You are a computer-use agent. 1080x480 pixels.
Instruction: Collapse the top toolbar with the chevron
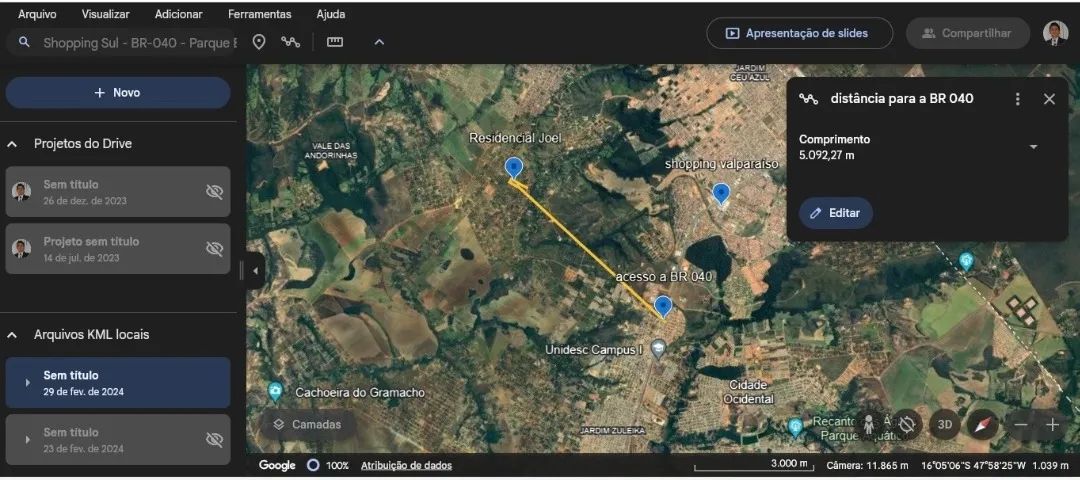click(x=379, y=43)
